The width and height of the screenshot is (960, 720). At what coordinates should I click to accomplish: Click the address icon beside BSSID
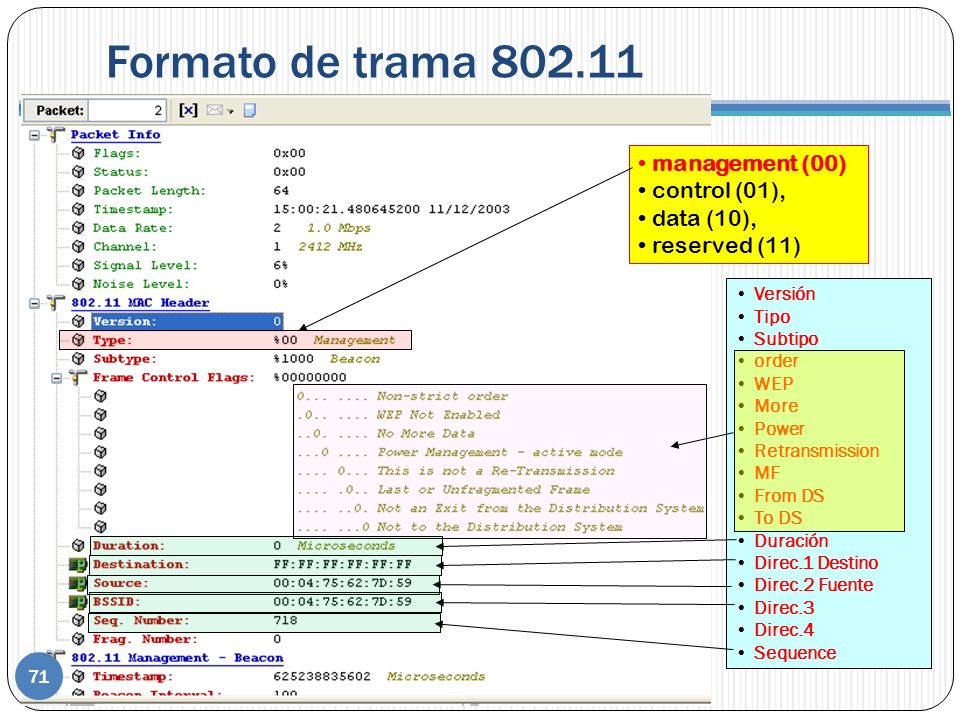tap(78, 602)
